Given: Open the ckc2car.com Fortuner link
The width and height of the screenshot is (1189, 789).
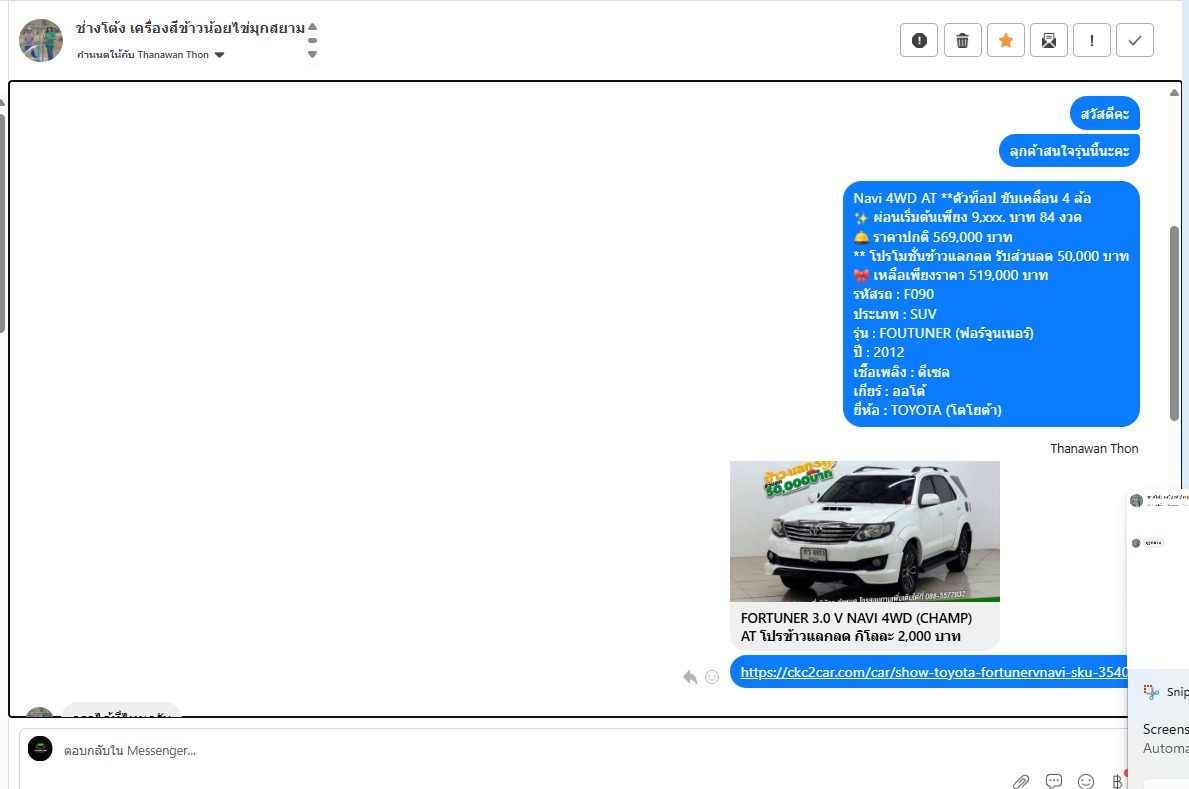Looking at the screenshot, I should click(x=933, y=672).
